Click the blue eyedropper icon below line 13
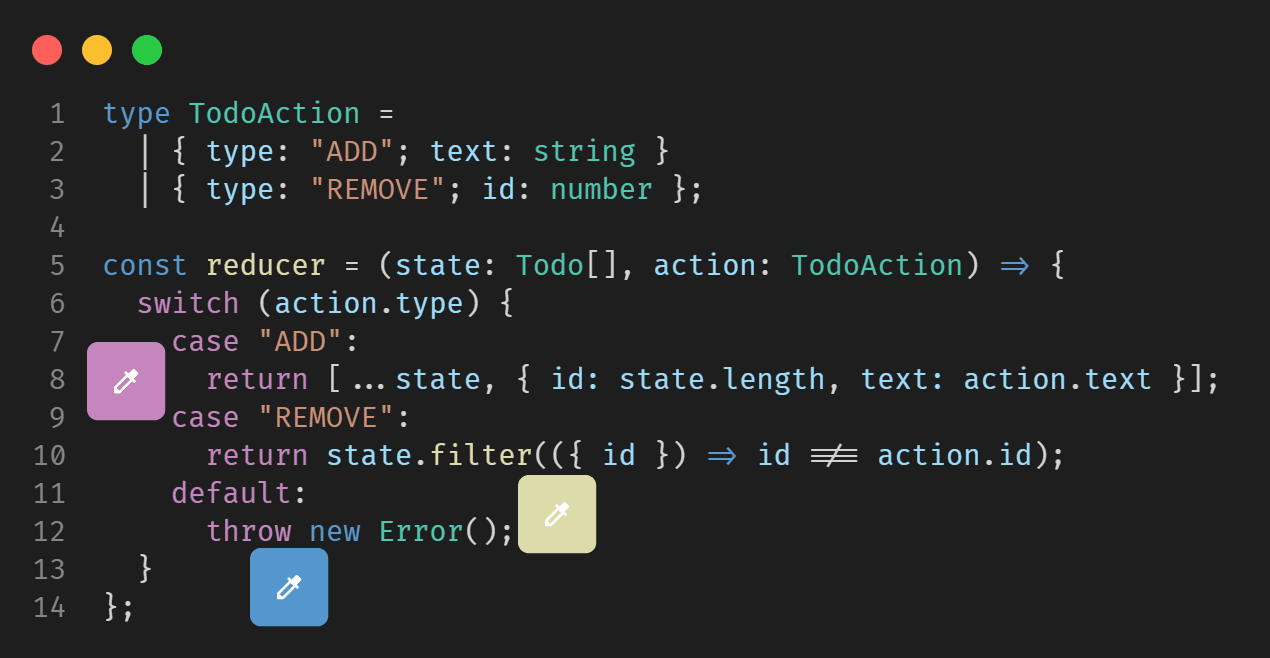Image resolution: width=1270 pixels, height=658 pixels. 289,587
